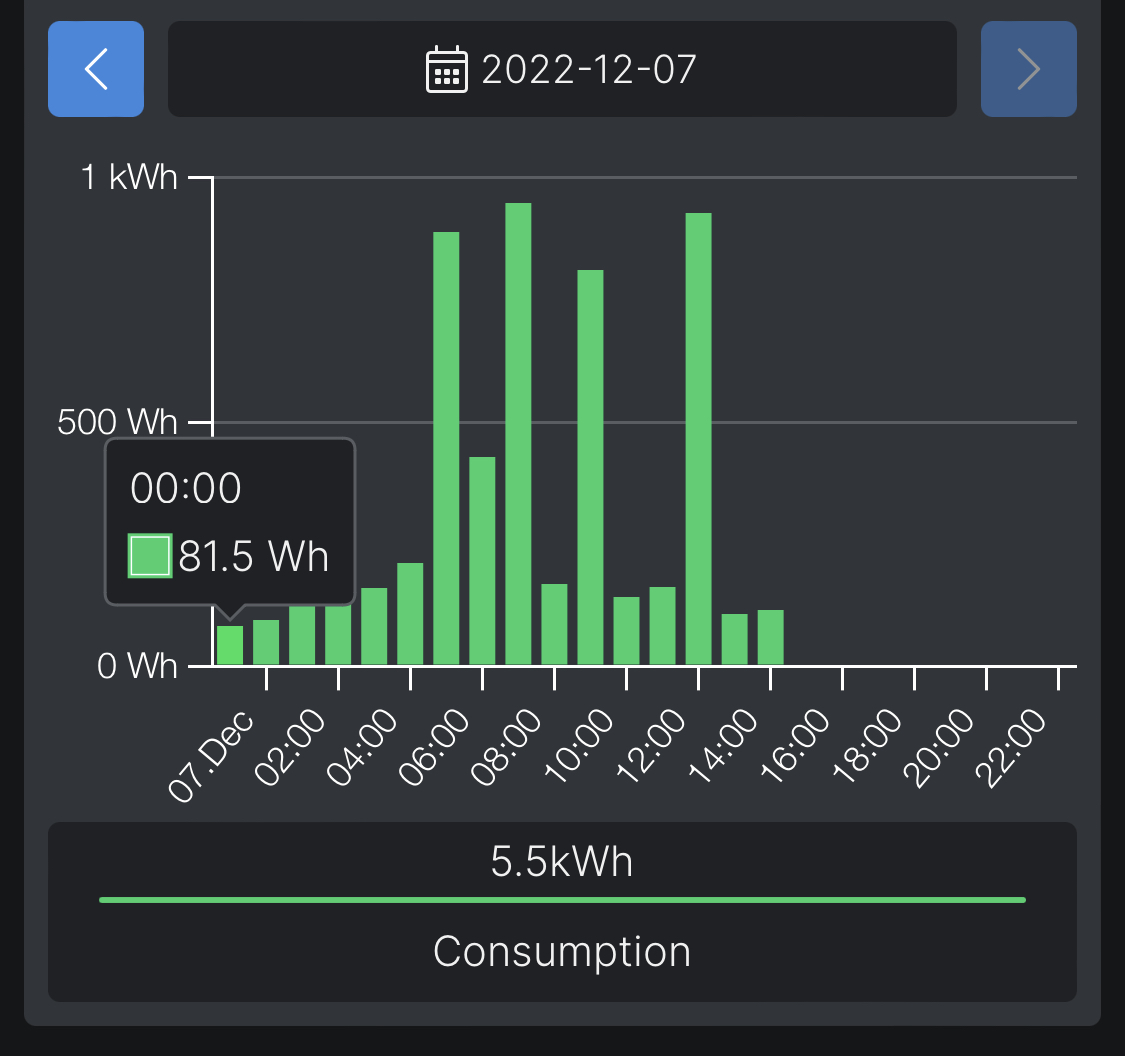Click the 22:00 time axis label

click(x=1014, y=750)
